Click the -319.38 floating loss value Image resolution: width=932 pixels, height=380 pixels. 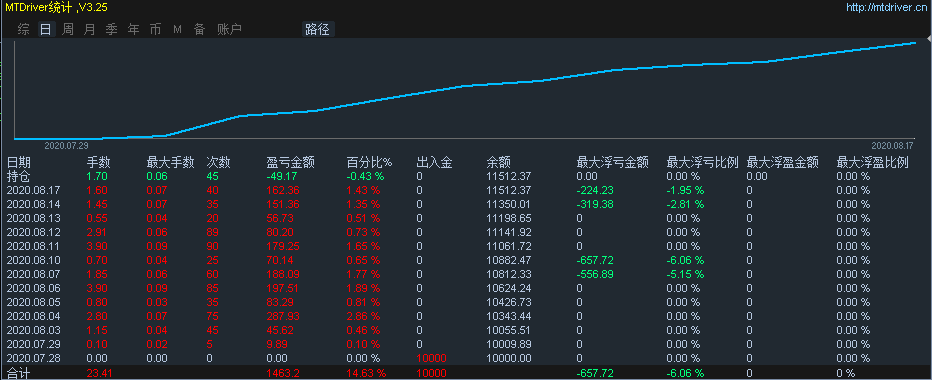click(595, 205)
